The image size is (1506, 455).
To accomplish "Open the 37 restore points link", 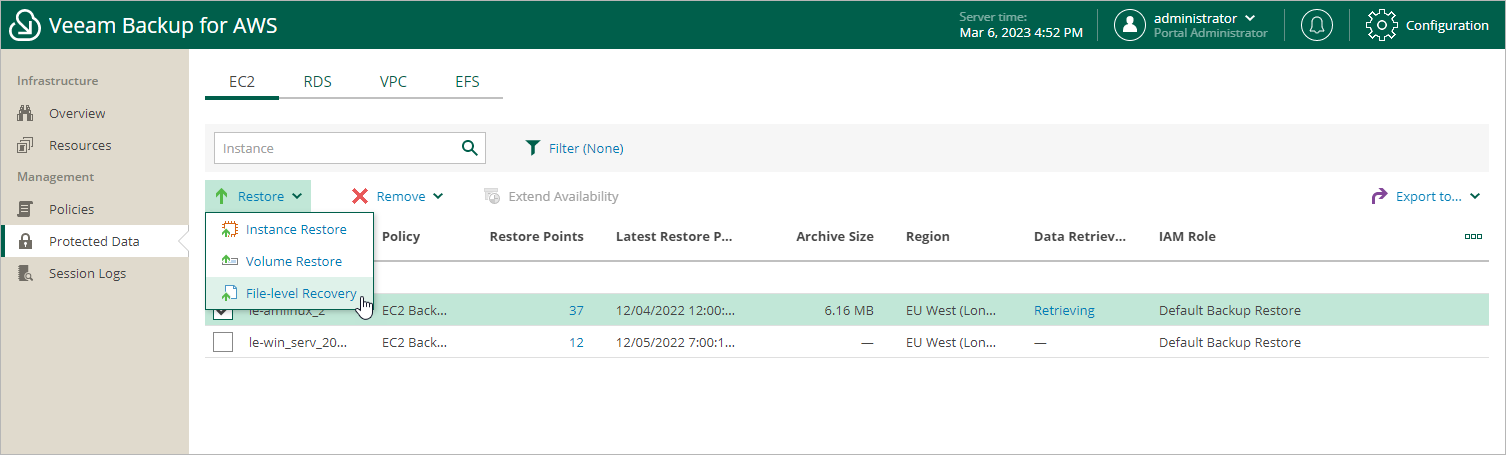I will (x=576, y=310).
